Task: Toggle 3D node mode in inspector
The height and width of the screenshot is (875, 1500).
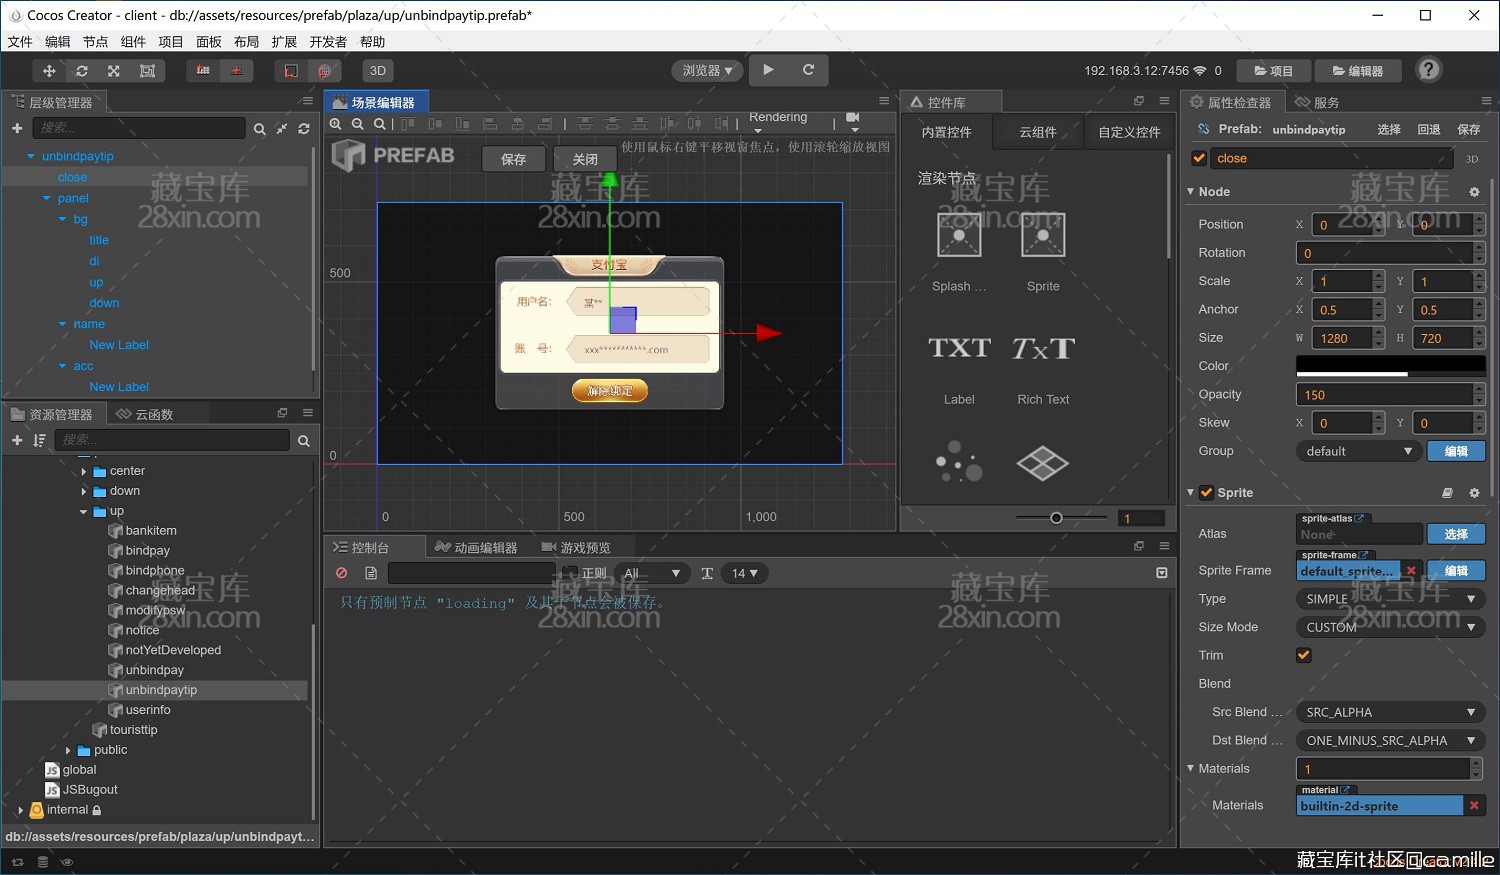Action: pyautogui.click(x=1472, y=159)
